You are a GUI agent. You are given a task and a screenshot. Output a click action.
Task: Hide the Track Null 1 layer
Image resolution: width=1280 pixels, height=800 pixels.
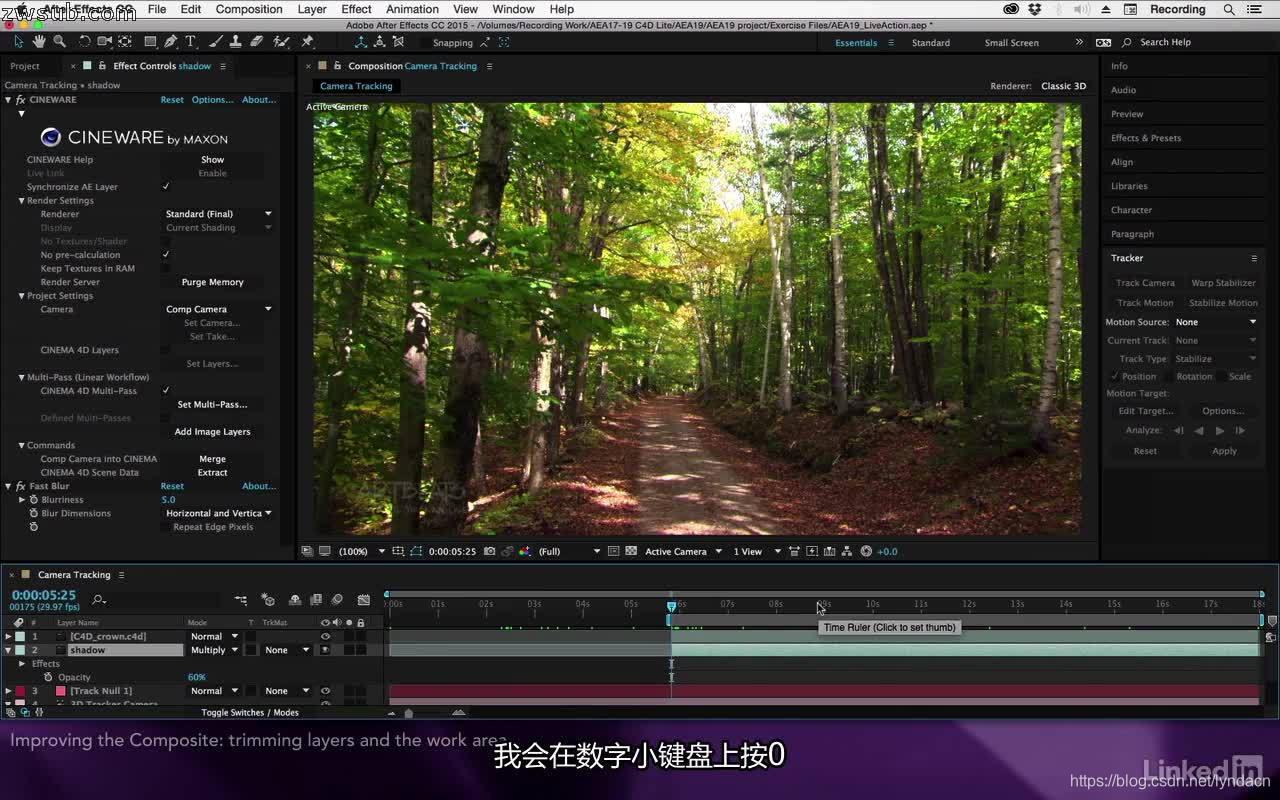(325, 691)
